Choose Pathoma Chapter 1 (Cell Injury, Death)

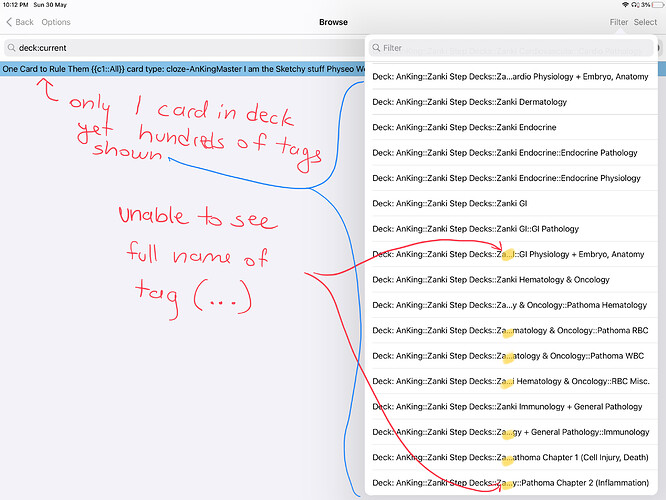(x=511, y=458)
